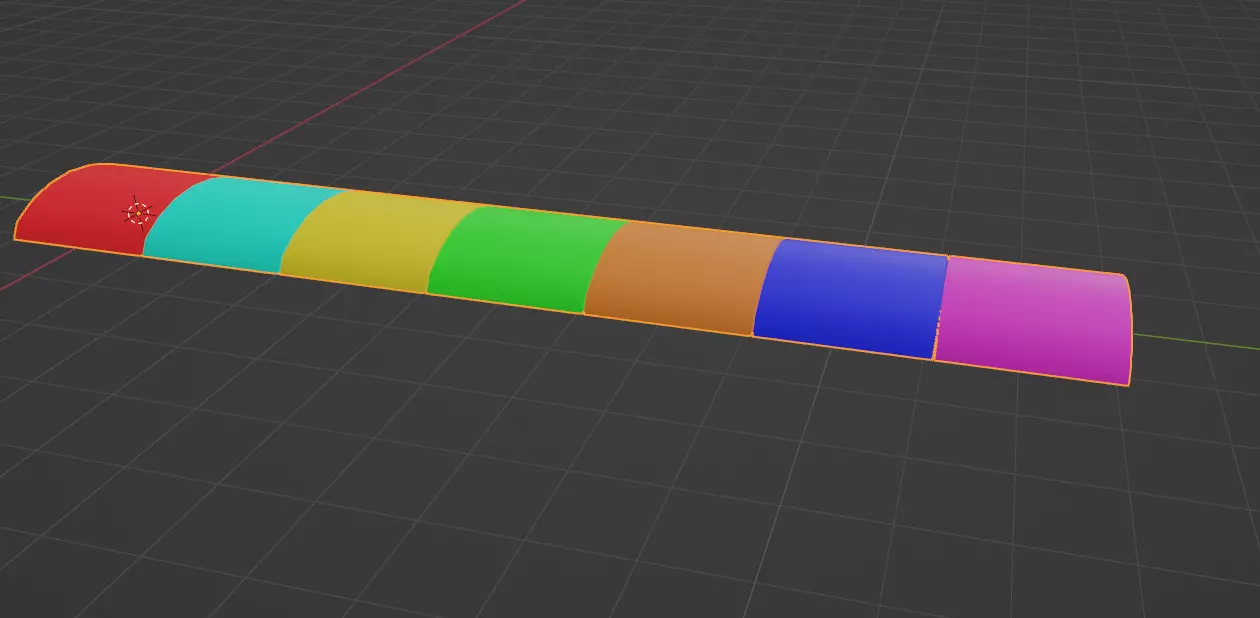Select the green segment of the mesh
The width and height of the screenshot is (1260, 618).
pyautogui.click(x=525, y=260)
